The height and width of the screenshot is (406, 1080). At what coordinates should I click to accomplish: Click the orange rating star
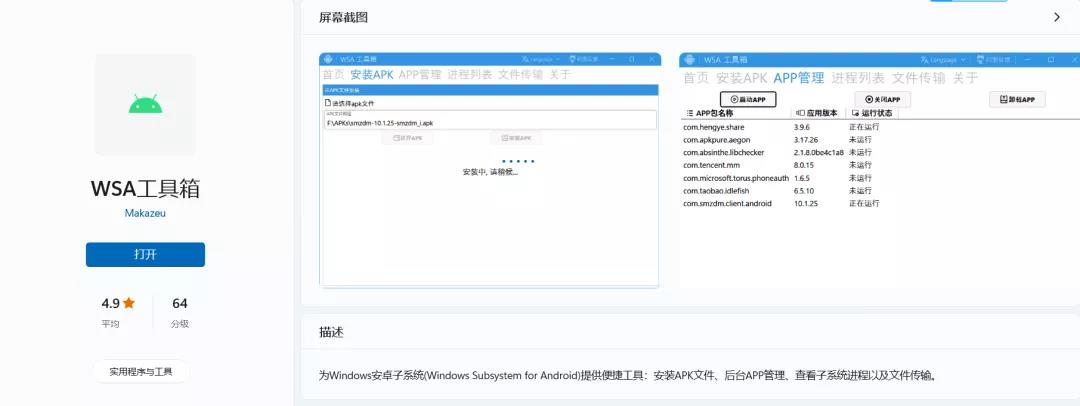tap(129, 303)
